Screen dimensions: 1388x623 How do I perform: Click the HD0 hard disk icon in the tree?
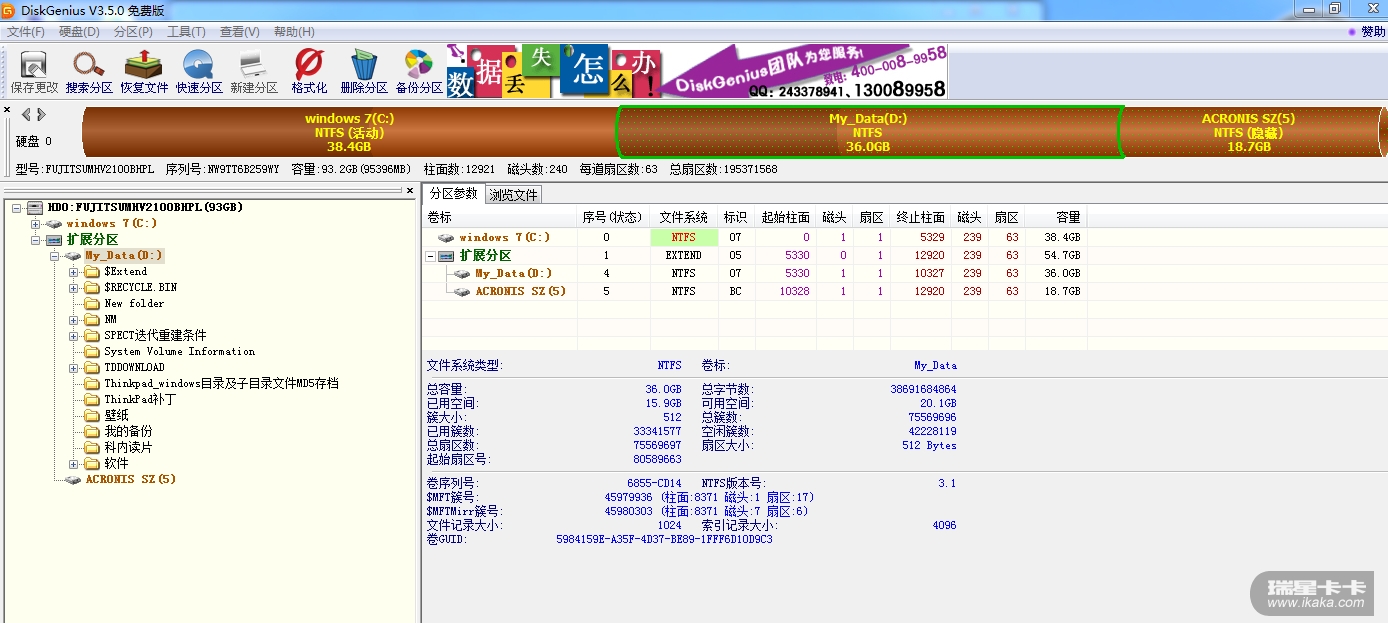(35, 208)
